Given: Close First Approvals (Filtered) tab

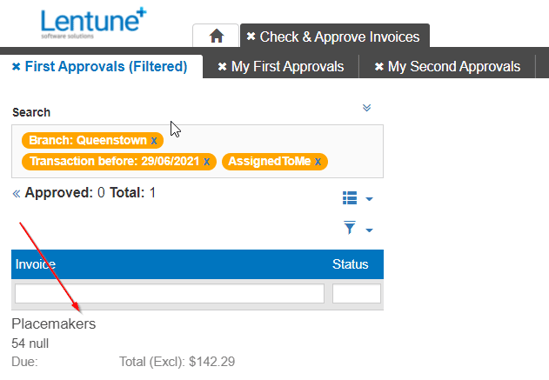Looking at the screenshot, I should coord(16,66).
